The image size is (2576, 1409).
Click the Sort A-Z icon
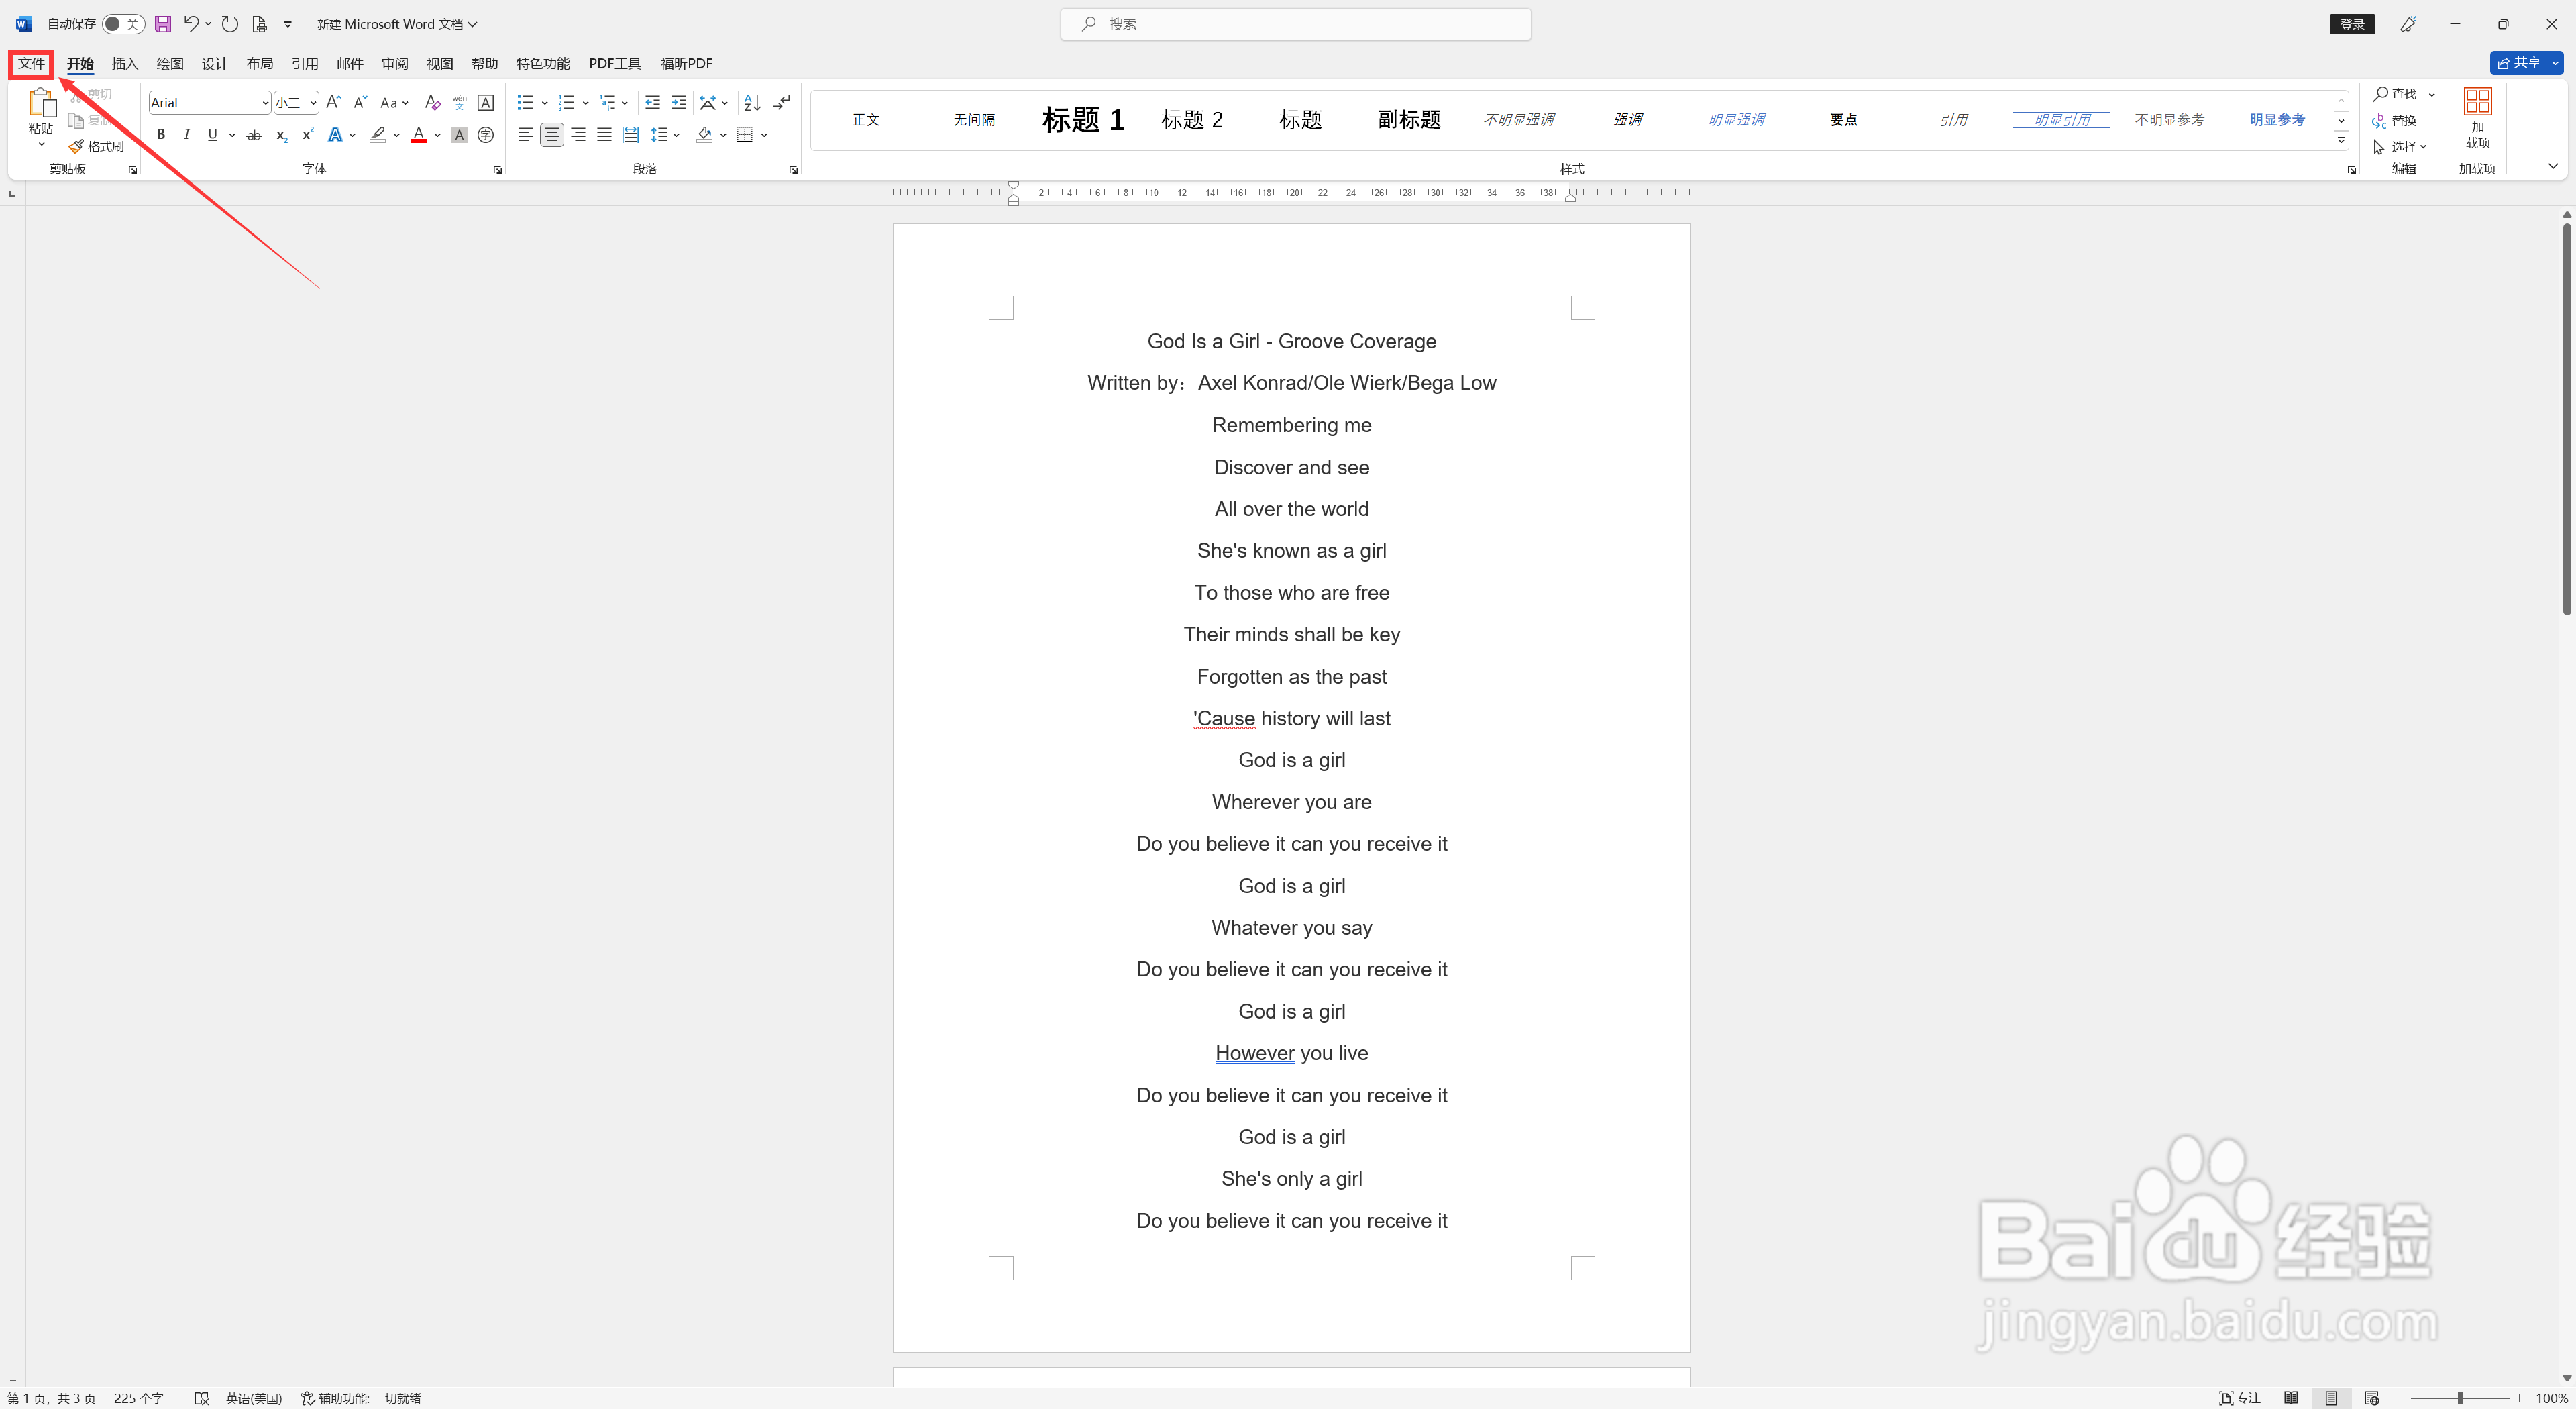pos(752,102)
